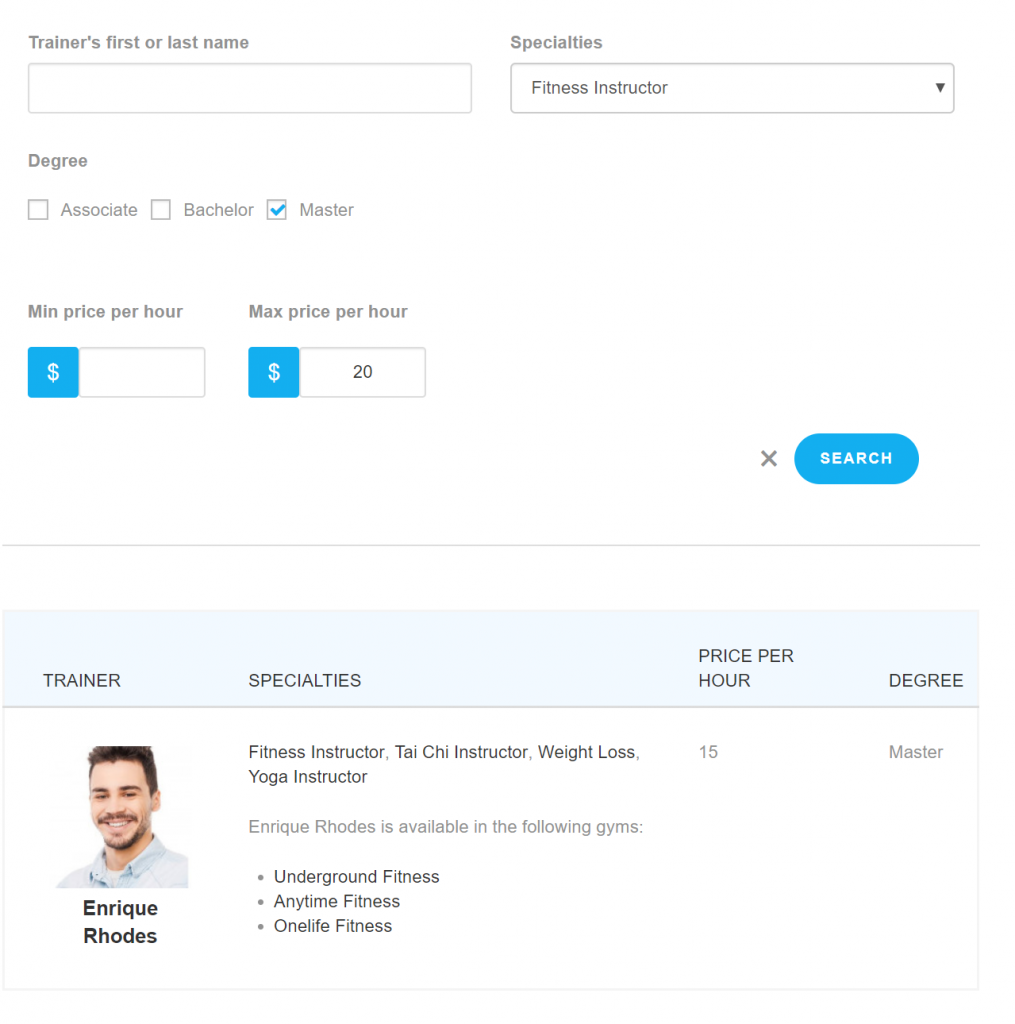This screenshot has height=1024, width=1015.
Task: Open the Yoga Instructor specialty link
Action: pos(307,777)
